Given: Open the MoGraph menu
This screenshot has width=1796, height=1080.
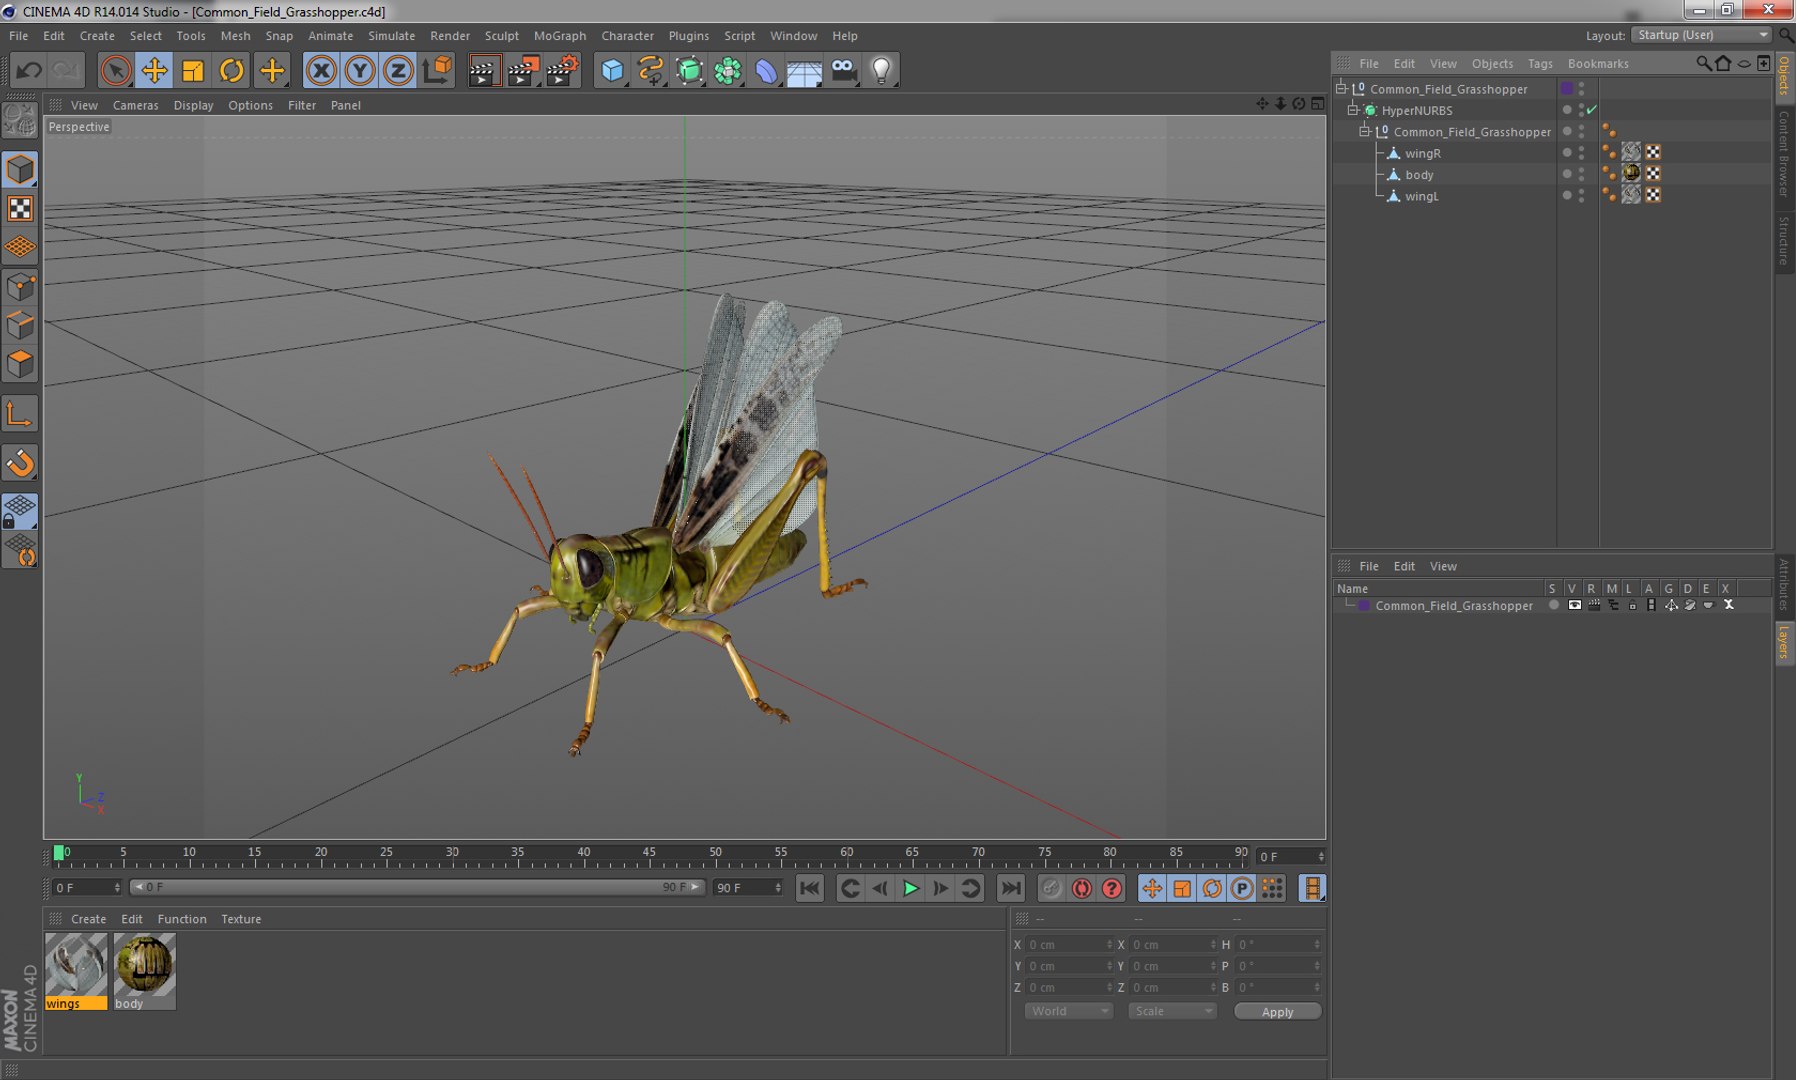Looking at the screenshot, I should click(560, 35).
